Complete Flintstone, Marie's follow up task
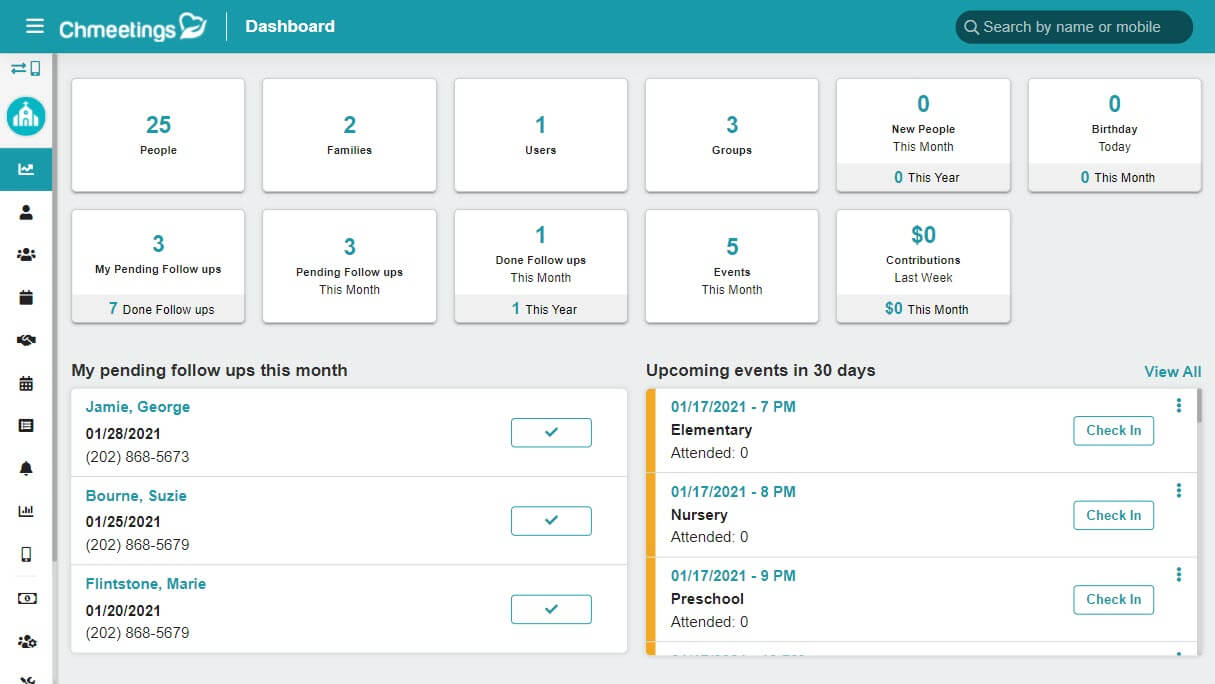Viewport: 1215px width, 684px height. (x=551, y=608)
